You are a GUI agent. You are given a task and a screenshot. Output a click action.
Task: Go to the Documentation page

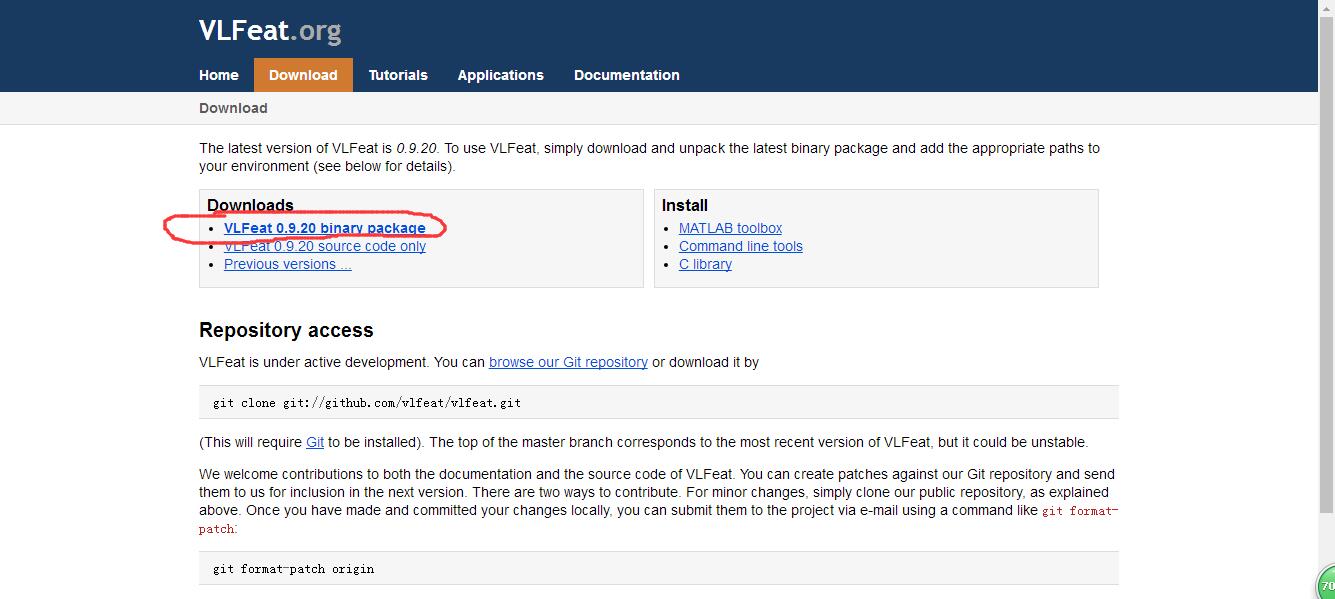pos(626,75)
